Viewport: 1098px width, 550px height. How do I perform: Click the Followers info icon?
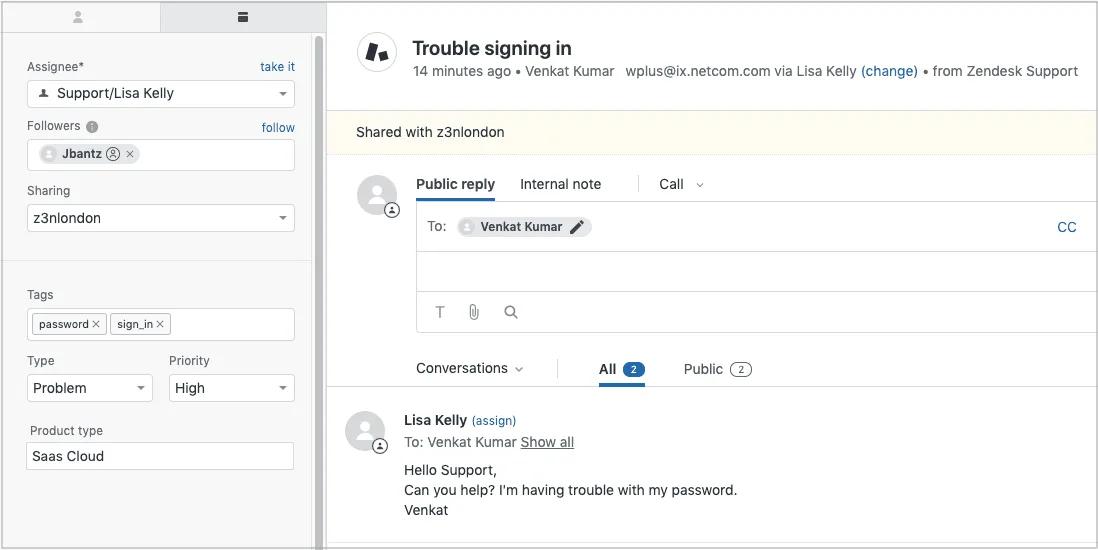click(92, 127)
